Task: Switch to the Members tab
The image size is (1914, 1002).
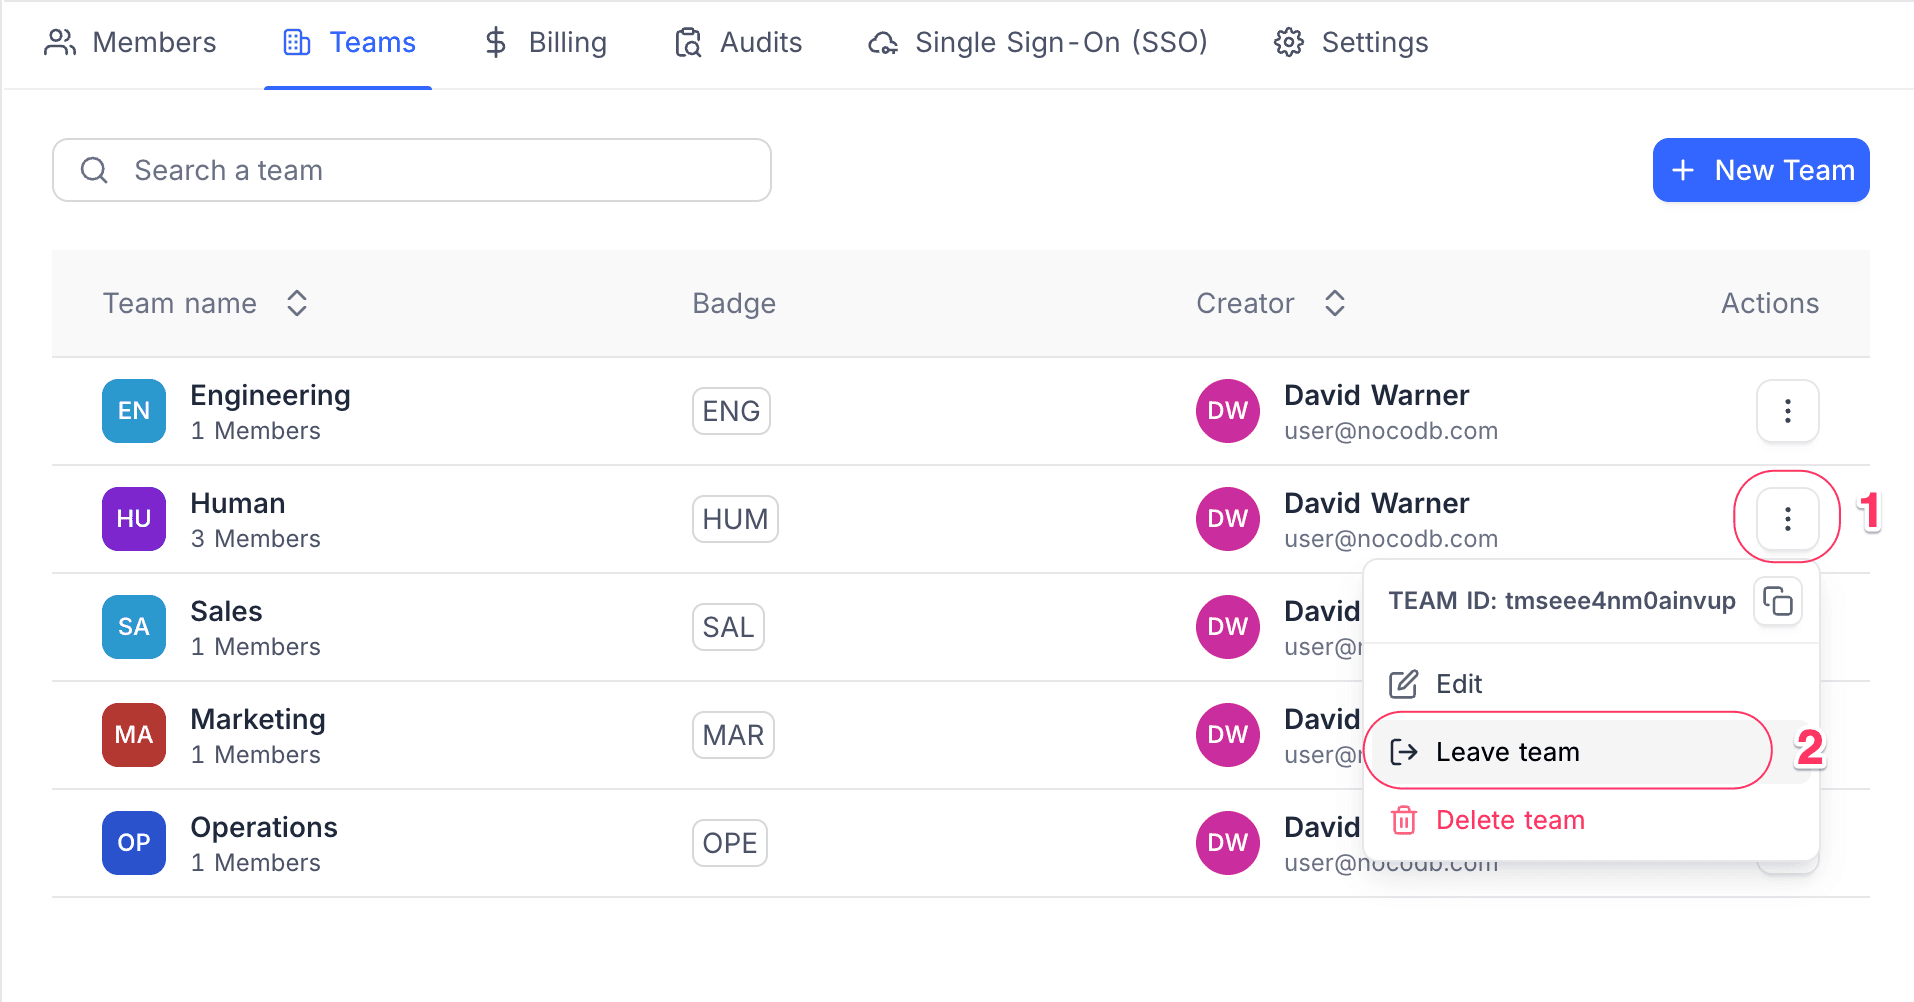Action: click(x=131, y=43)
